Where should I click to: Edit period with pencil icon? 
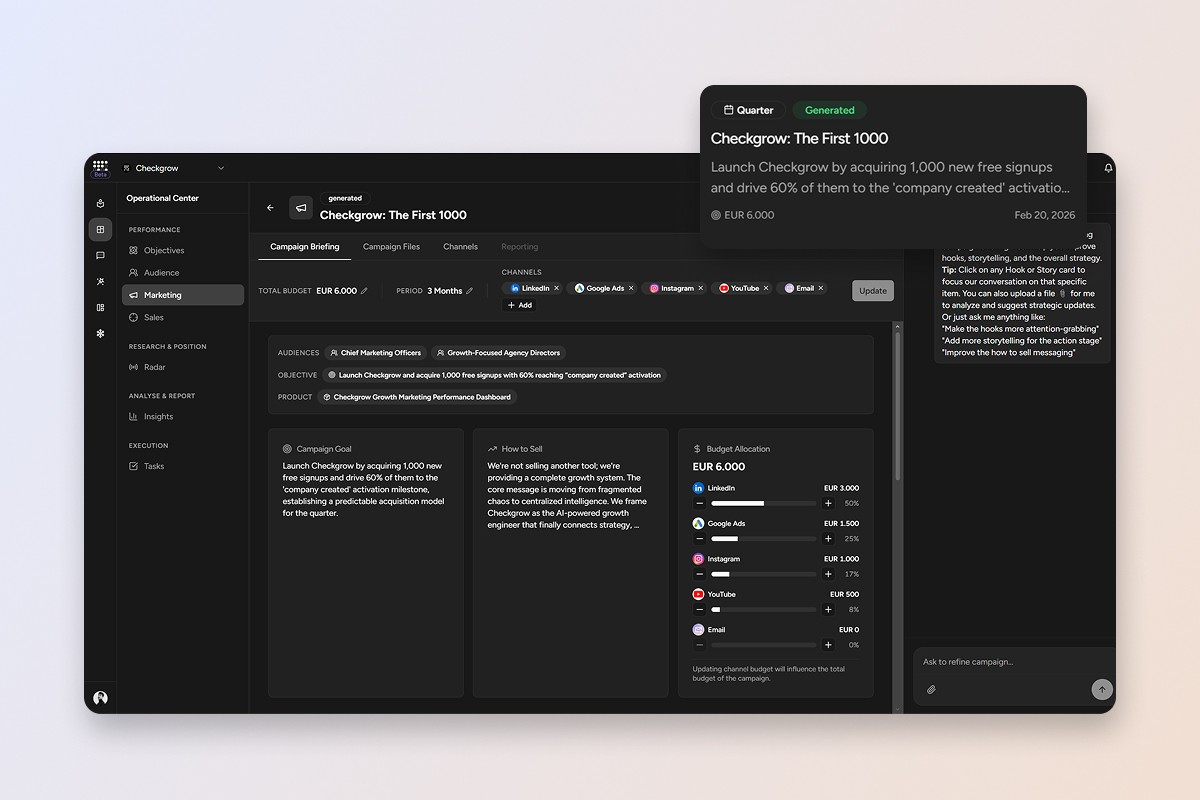(470, 291)
